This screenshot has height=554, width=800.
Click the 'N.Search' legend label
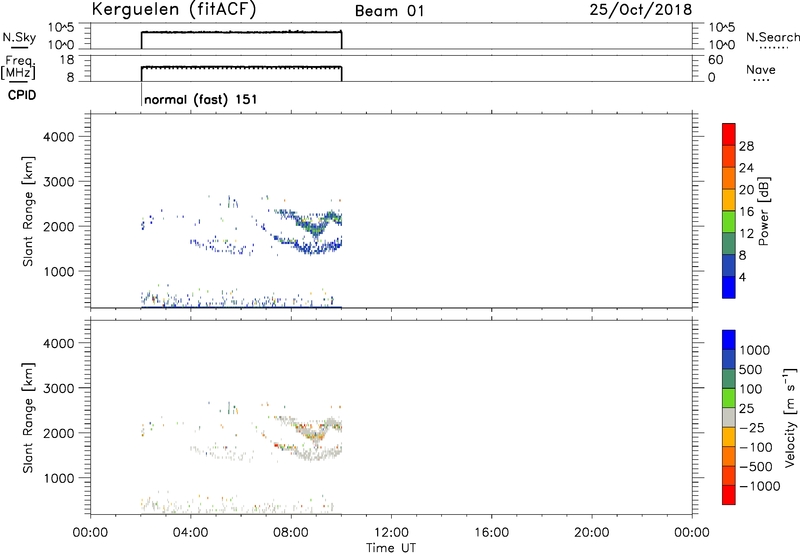click(x=772, y=37)
